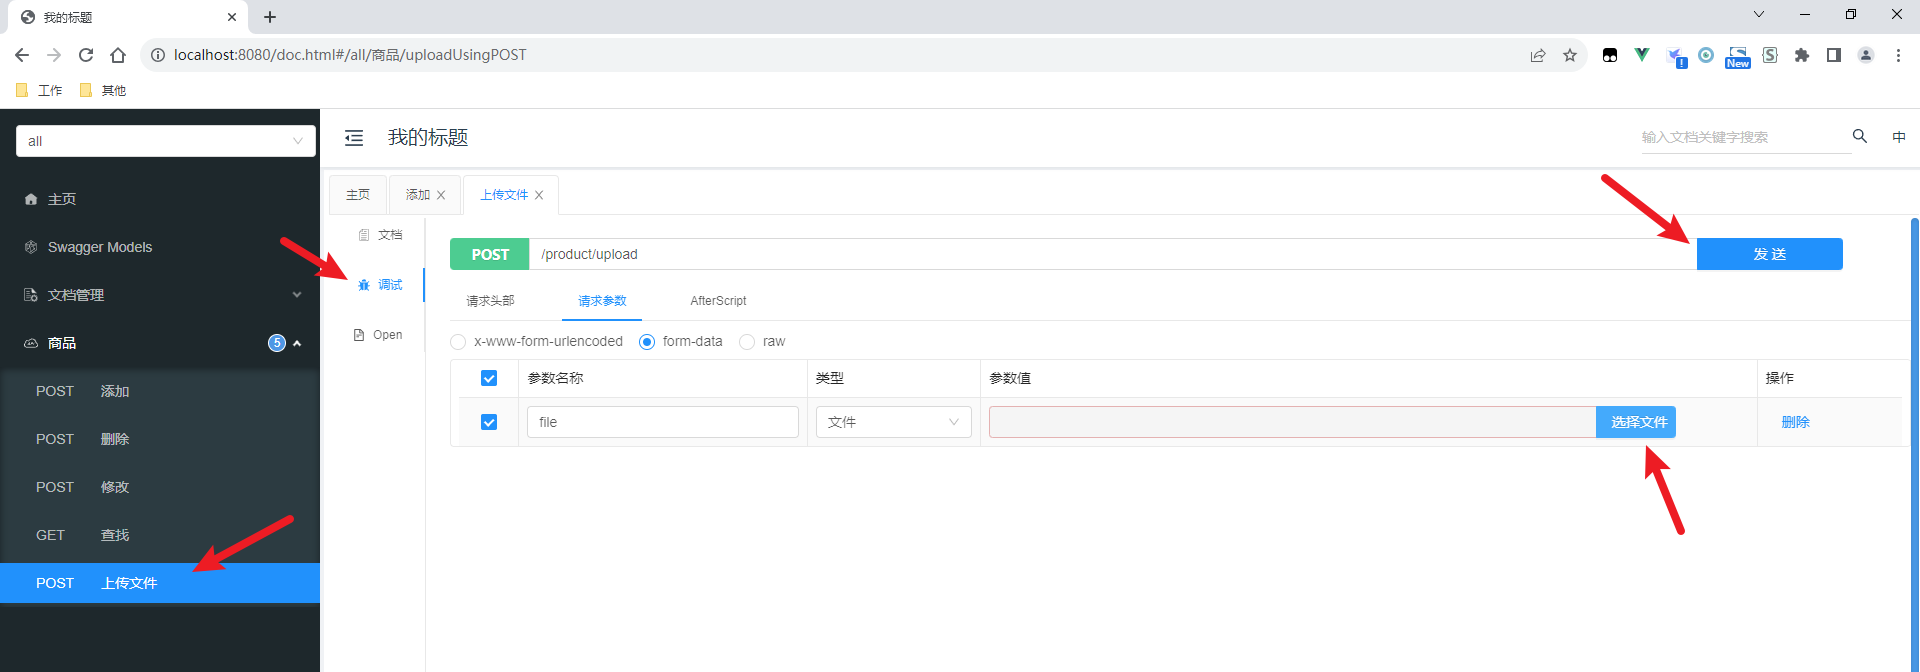Click 删除 link in file row
Viewport: 1920px width, 672px height.
1796,422
